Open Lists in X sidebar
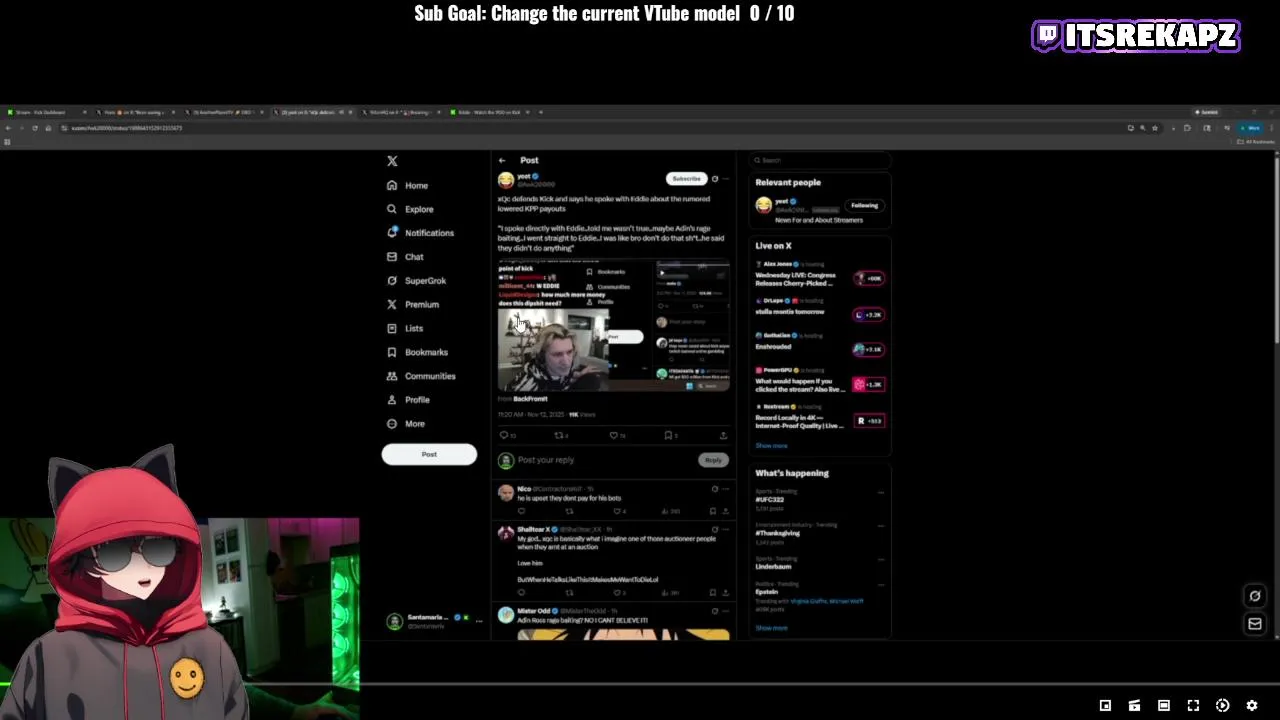This screenshot has height=720, width=1280. point(405,328)
